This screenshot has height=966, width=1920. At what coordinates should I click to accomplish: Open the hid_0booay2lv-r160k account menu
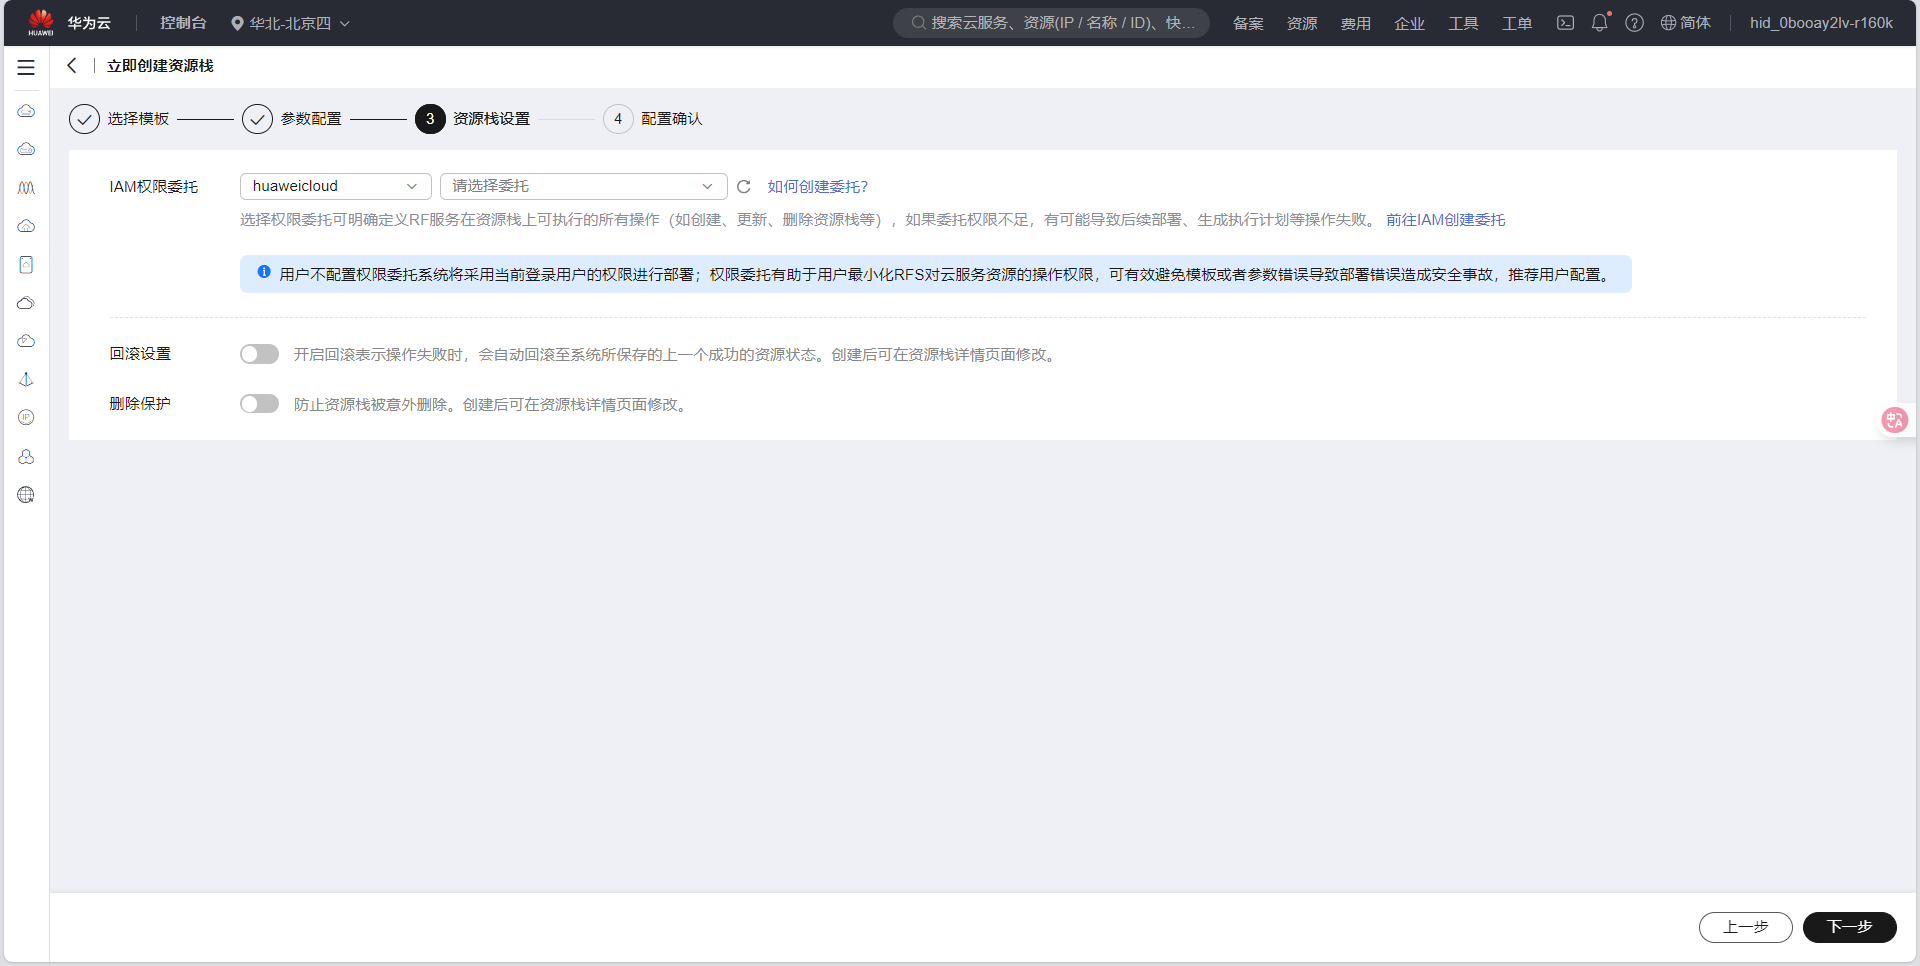1821,23
